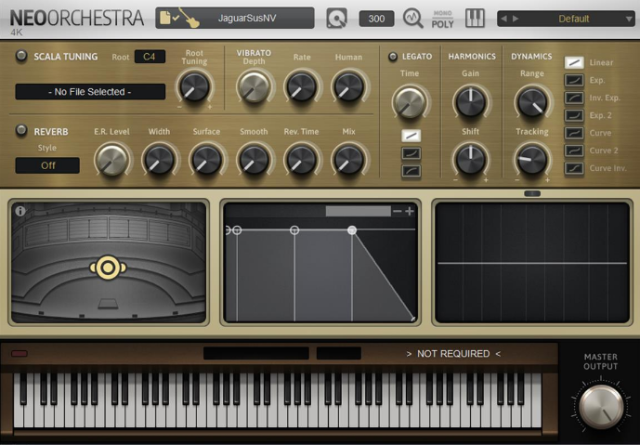The width and height of the screenshot is (640, 445).
Task: Select the Exp. 2 dynamics curve
Action: tap(574, 115)
